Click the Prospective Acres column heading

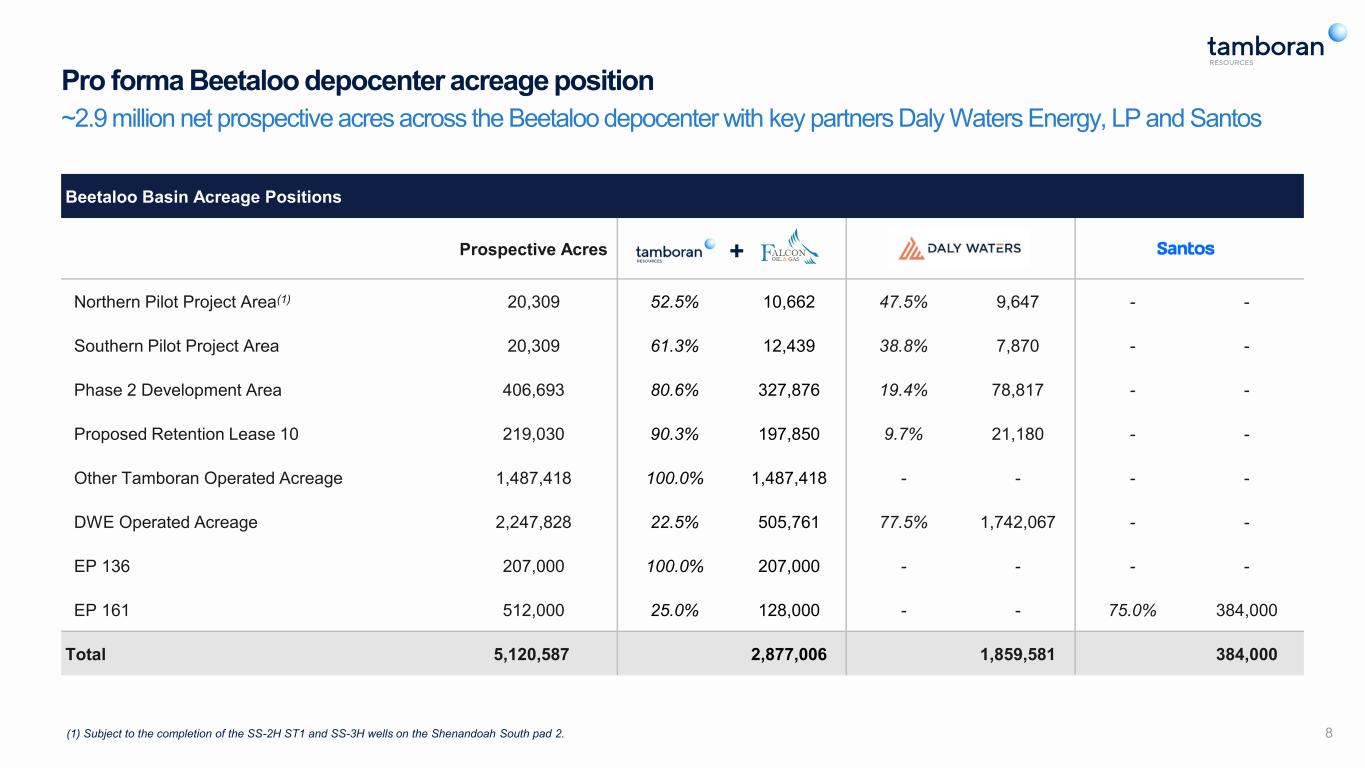(x=533, y=249)
